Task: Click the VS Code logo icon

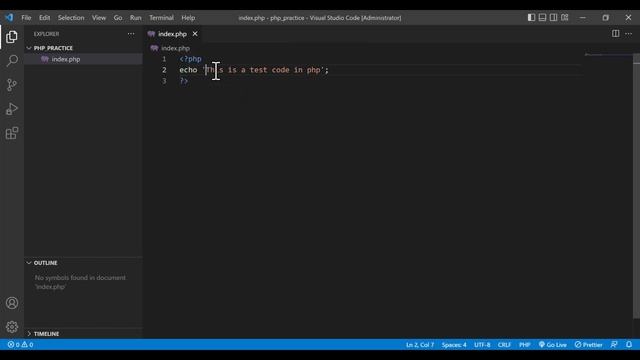Action: (9, 18)
